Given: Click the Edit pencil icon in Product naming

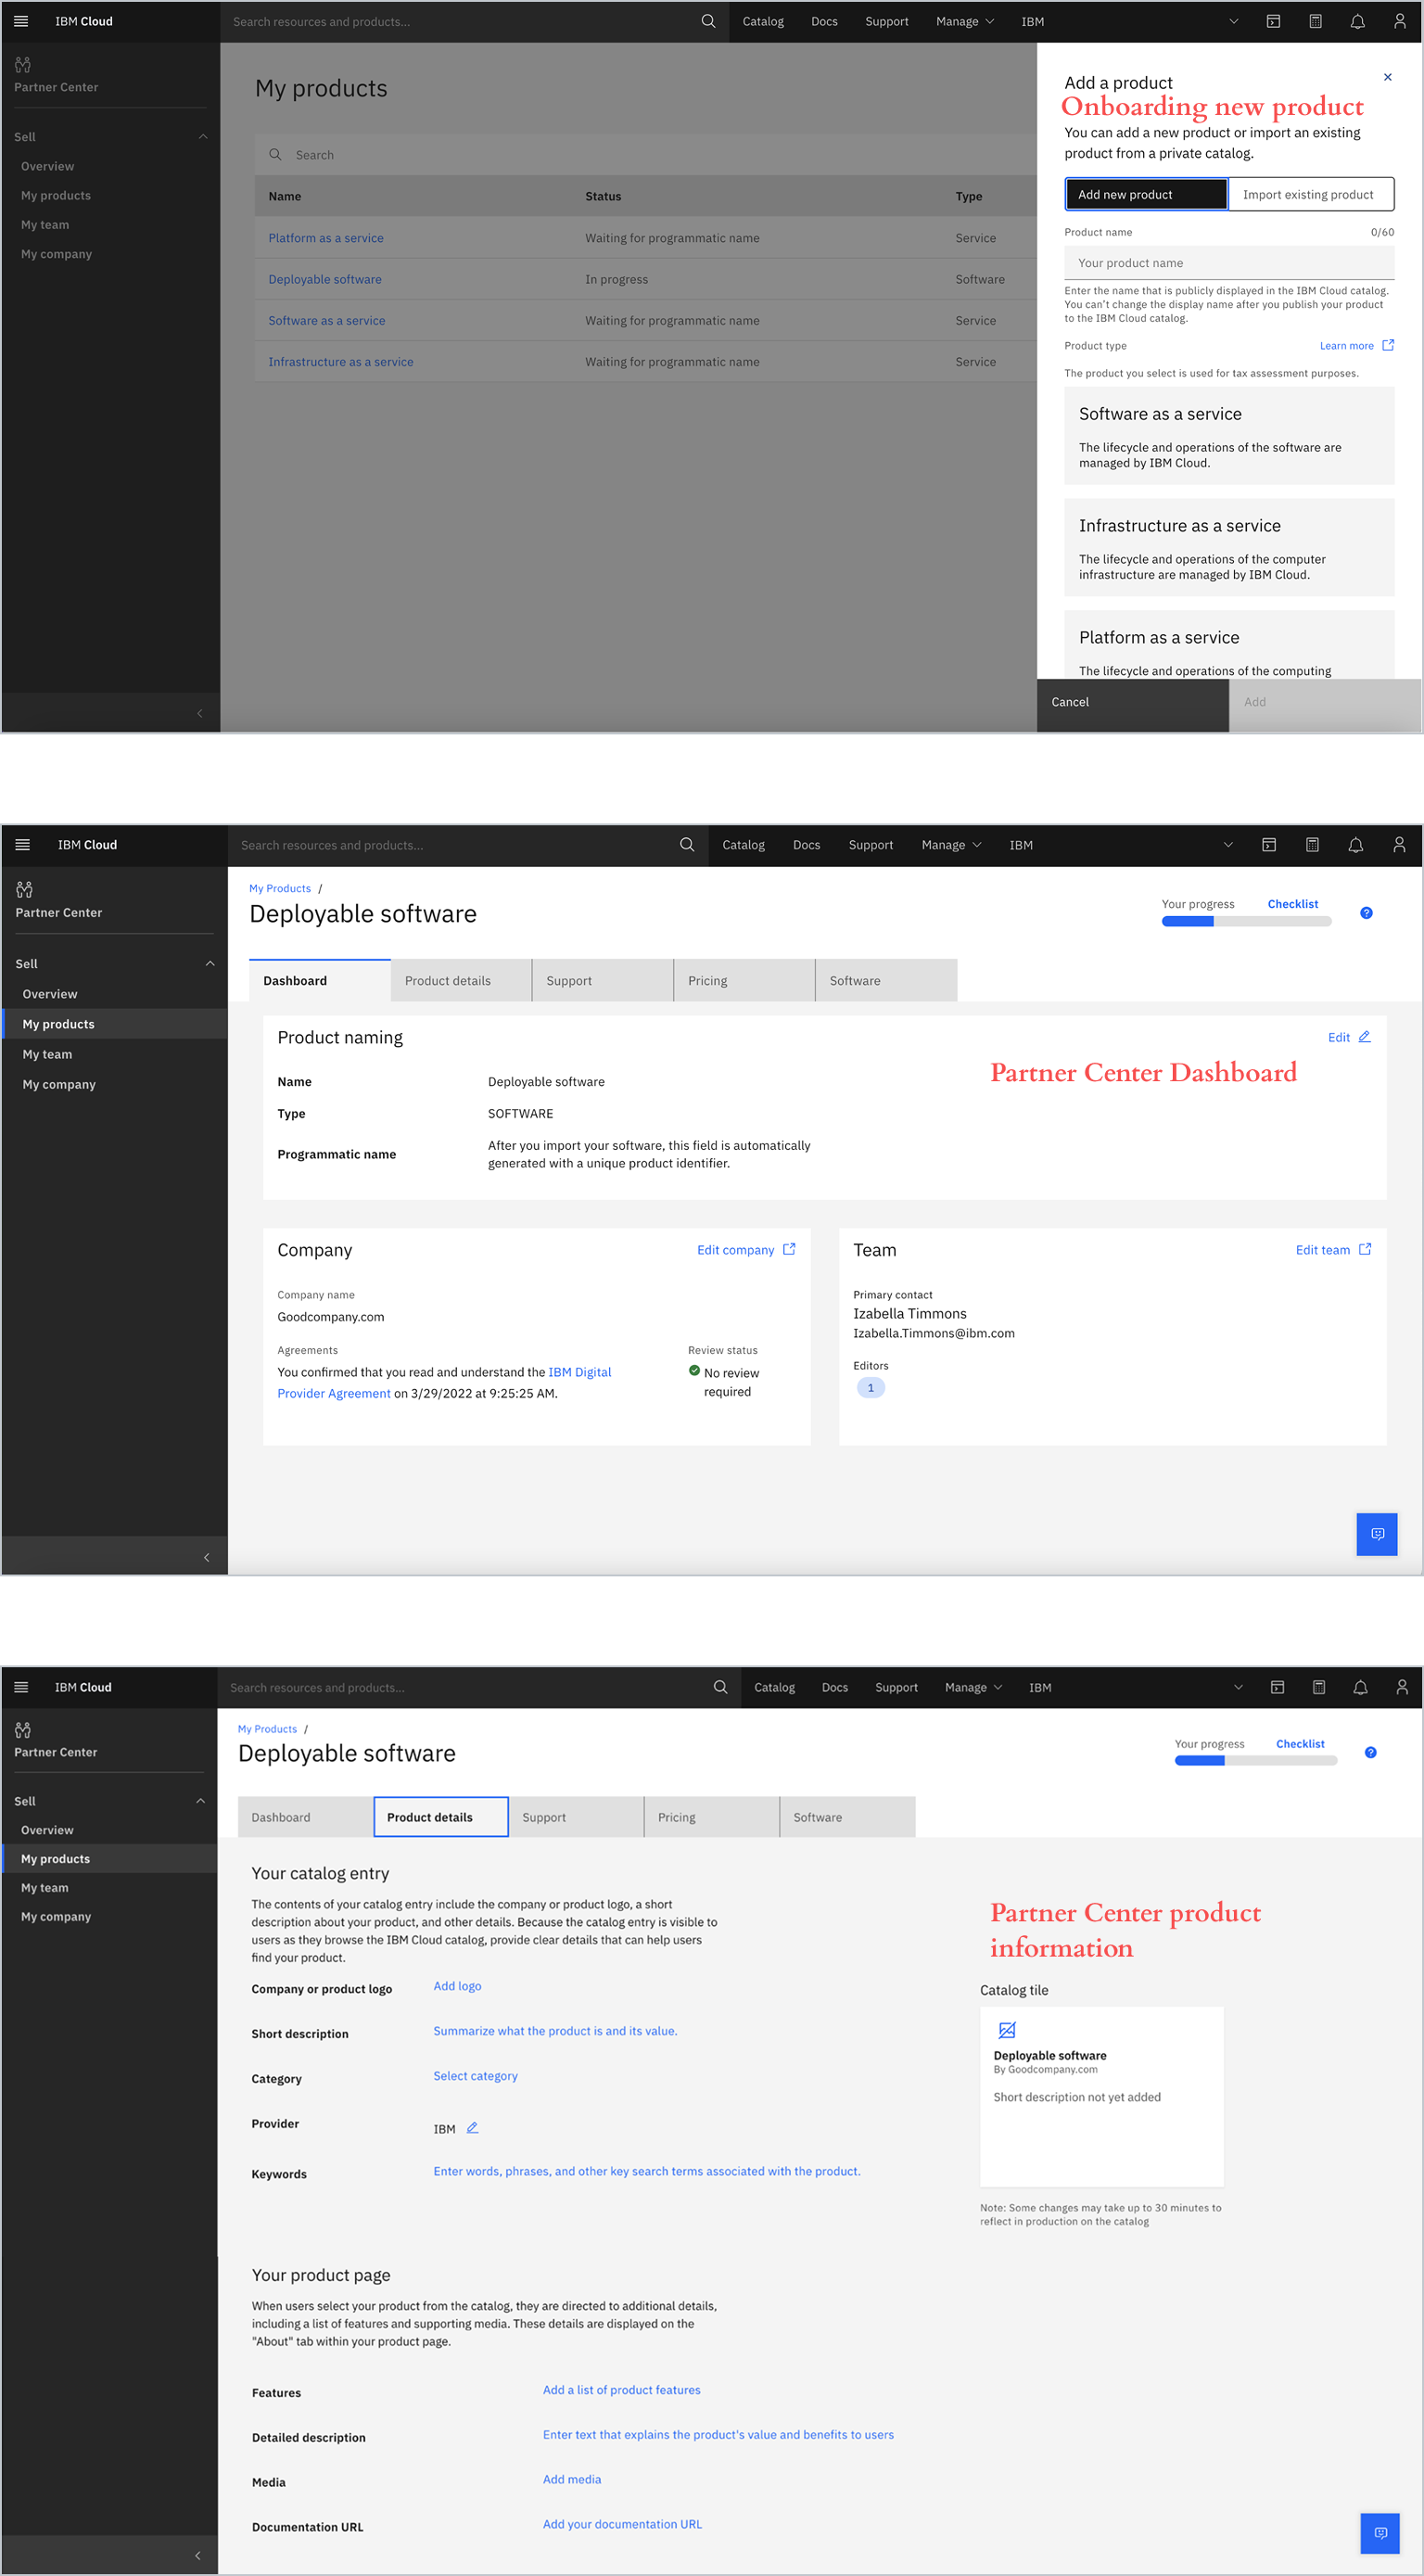Looking at the screenshot, I should 1364,1037.
